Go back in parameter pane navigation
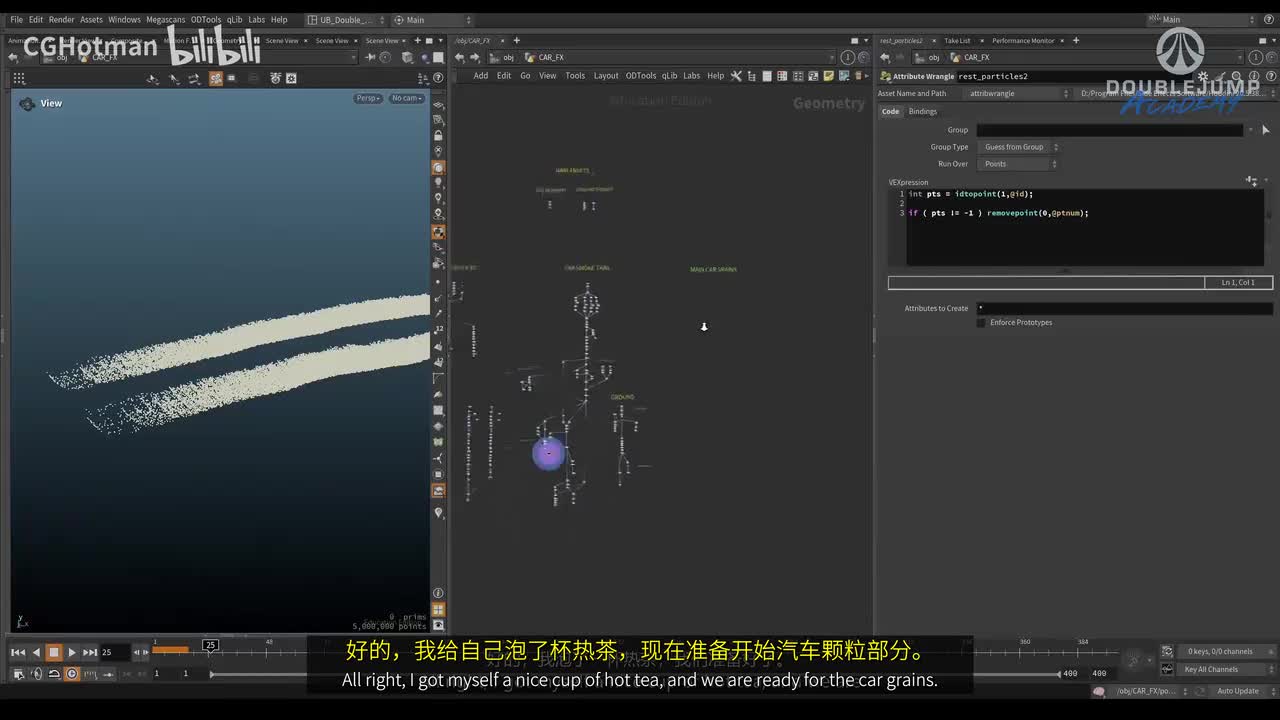This screenshot has width=1280, height=720. point(884,58)
